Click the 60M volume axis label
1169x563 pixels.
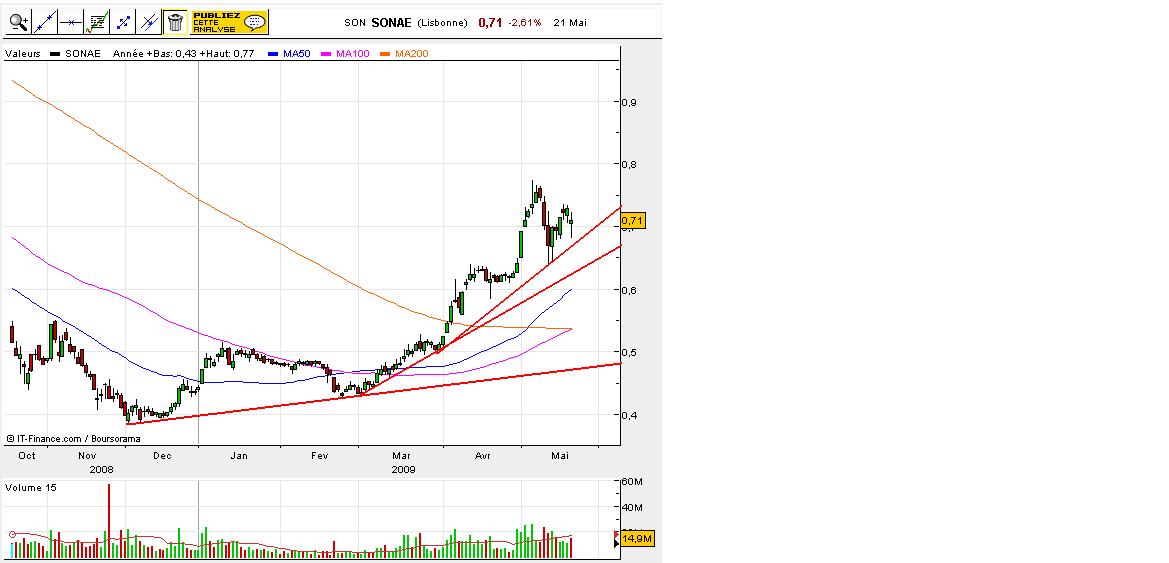click(633, 482)
